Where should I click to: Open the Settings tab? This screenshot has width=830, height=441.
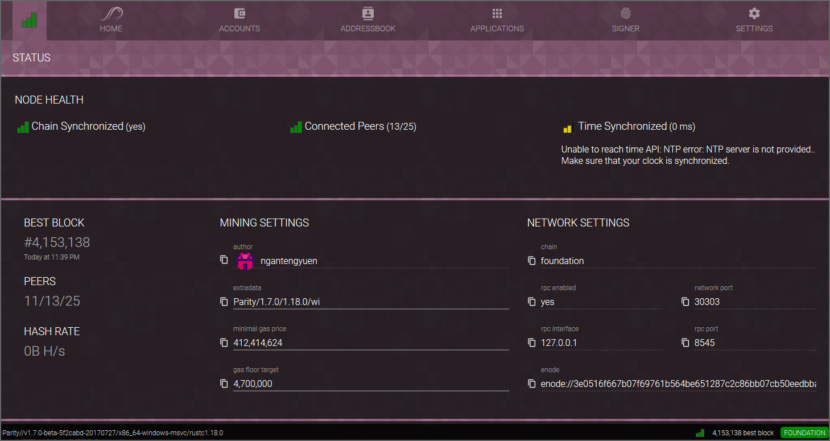click(754, 21)
